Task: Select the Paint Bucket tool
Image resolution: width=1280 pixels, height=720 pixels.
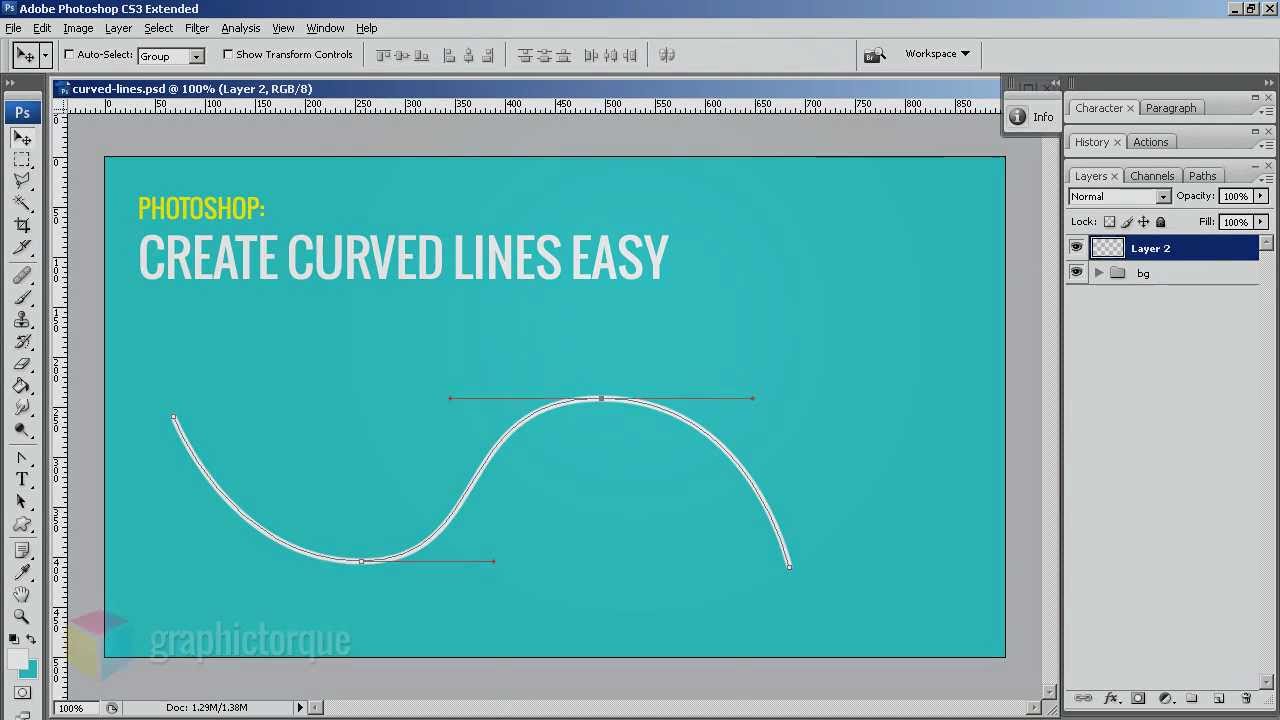Action: pyautogui.click(x=22, y=386)
